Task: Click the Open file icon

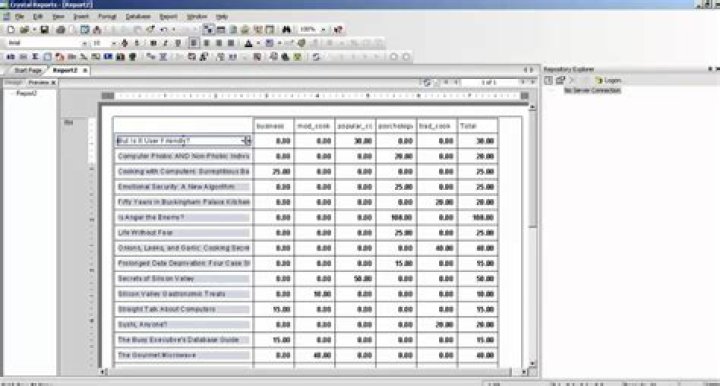Action: [x=24, y=30]
